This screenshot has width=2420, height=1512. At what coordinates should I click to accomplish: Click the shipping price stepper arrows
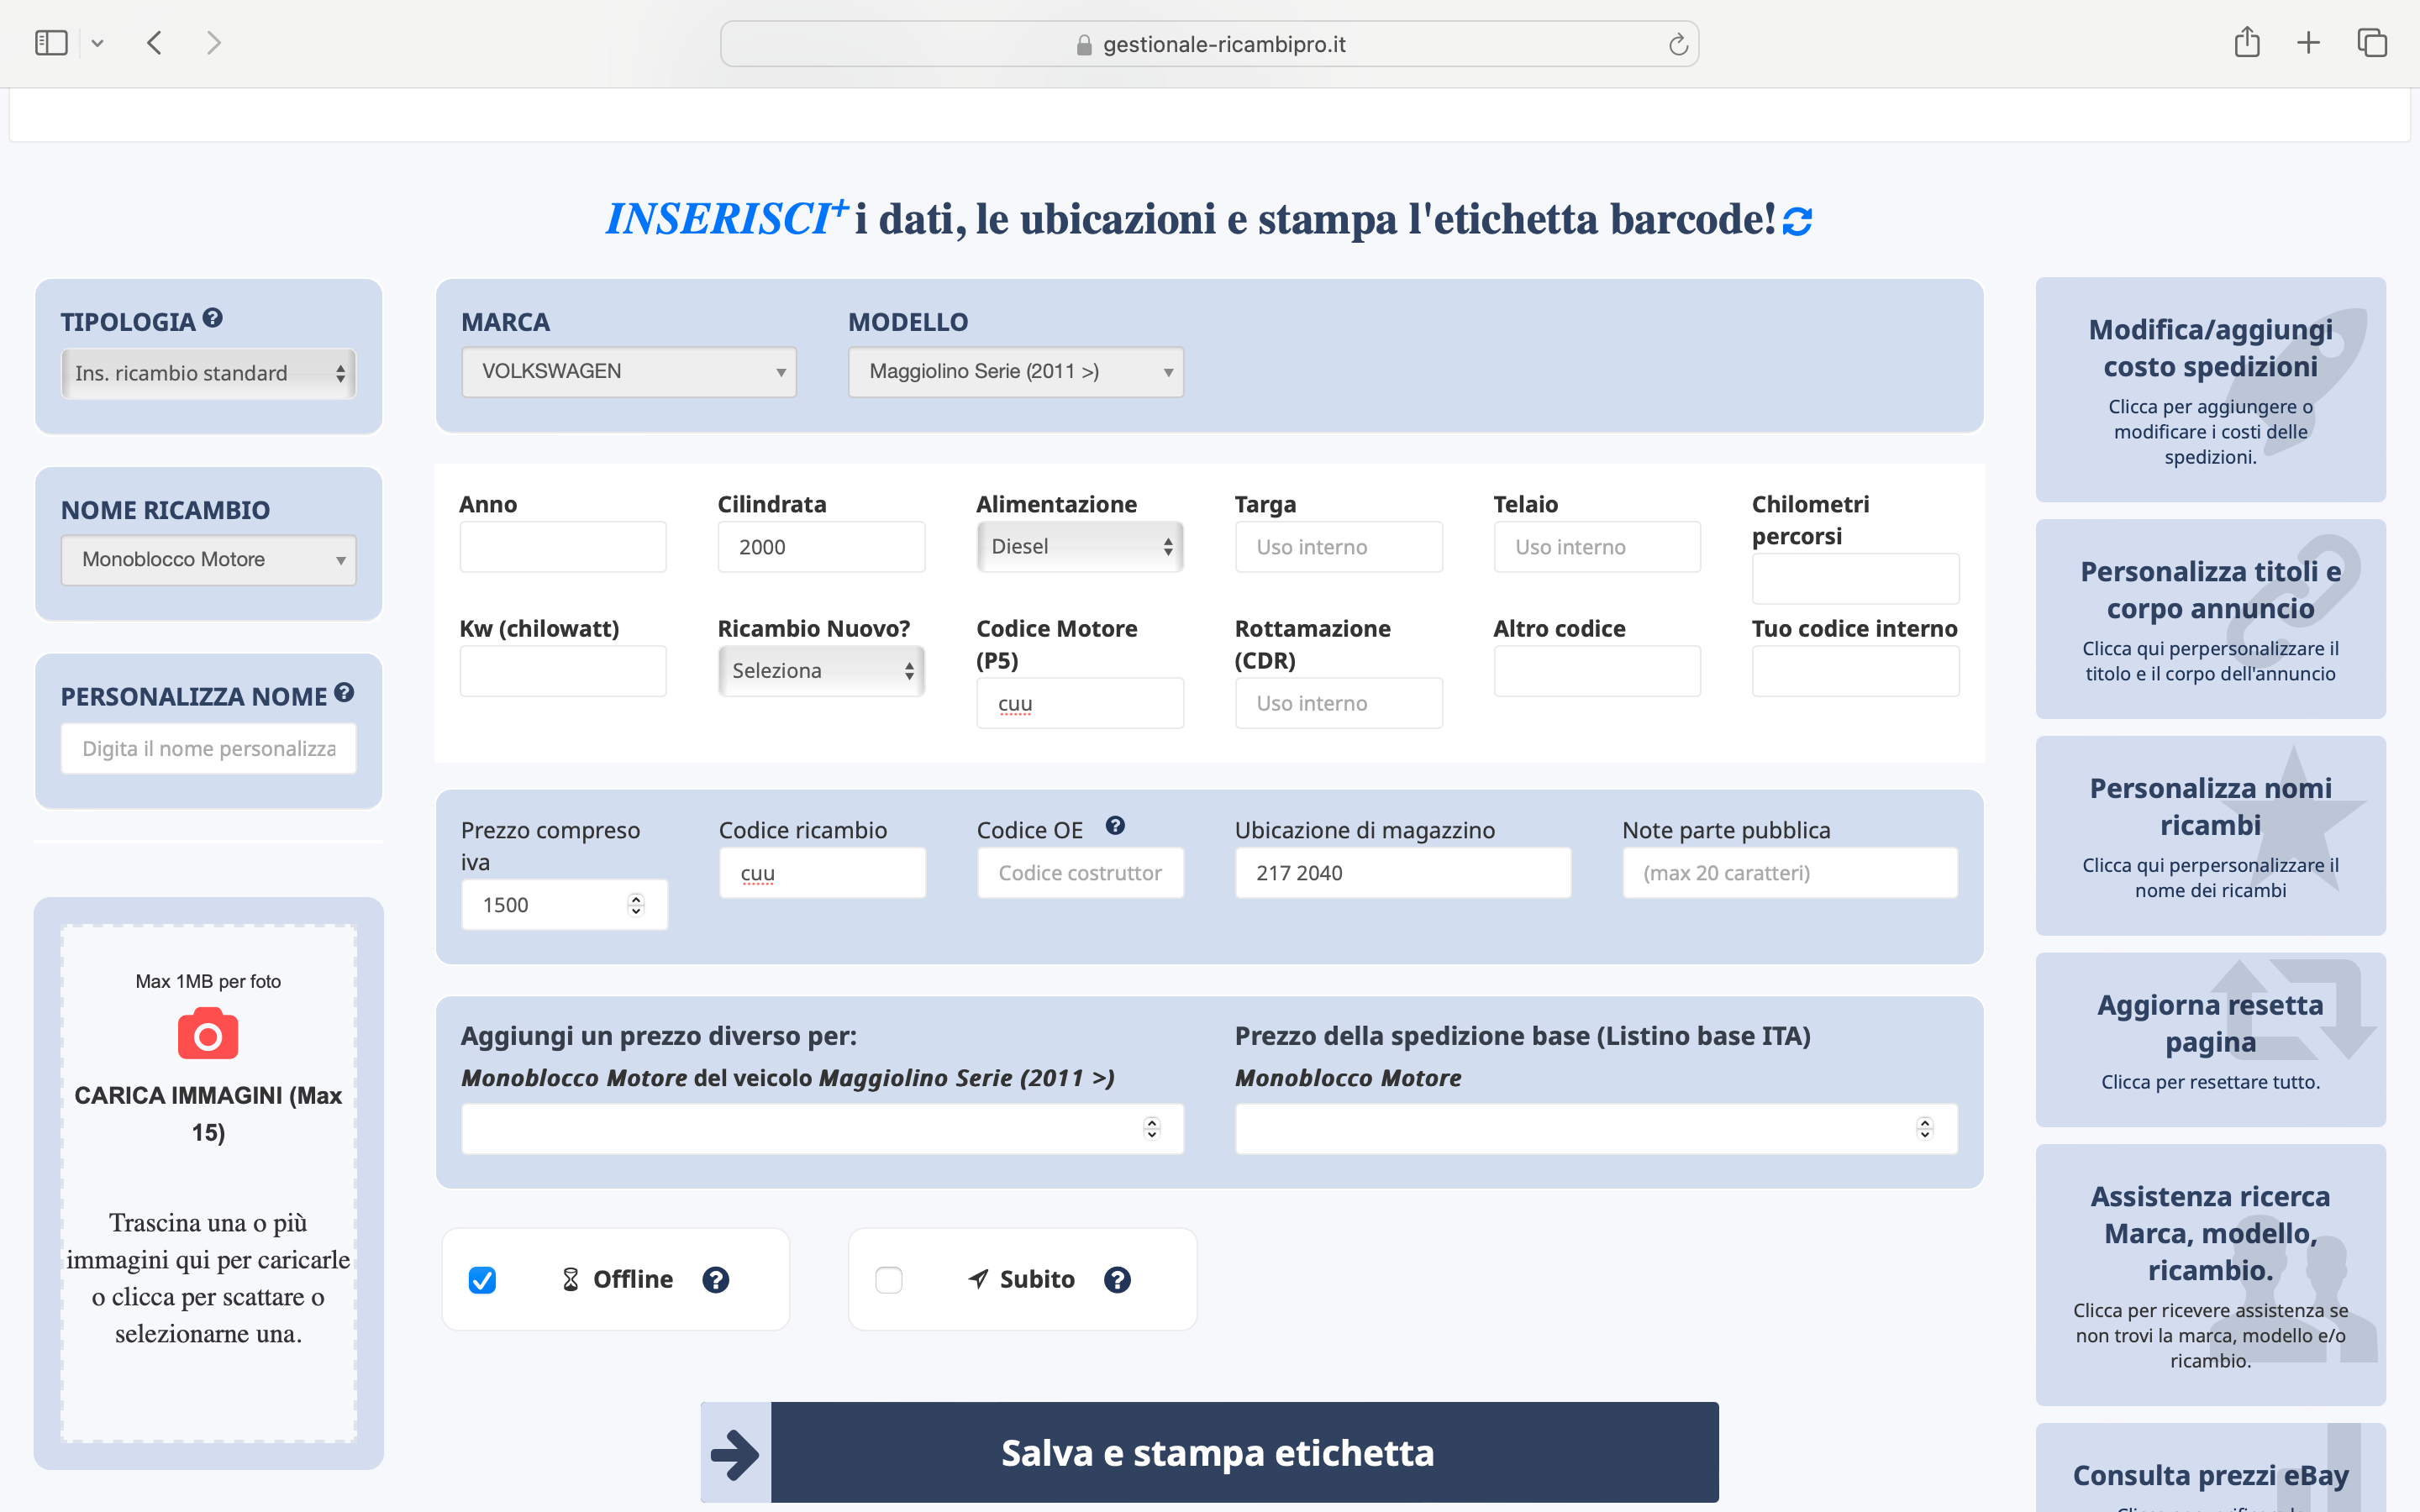[1925, 1129]
